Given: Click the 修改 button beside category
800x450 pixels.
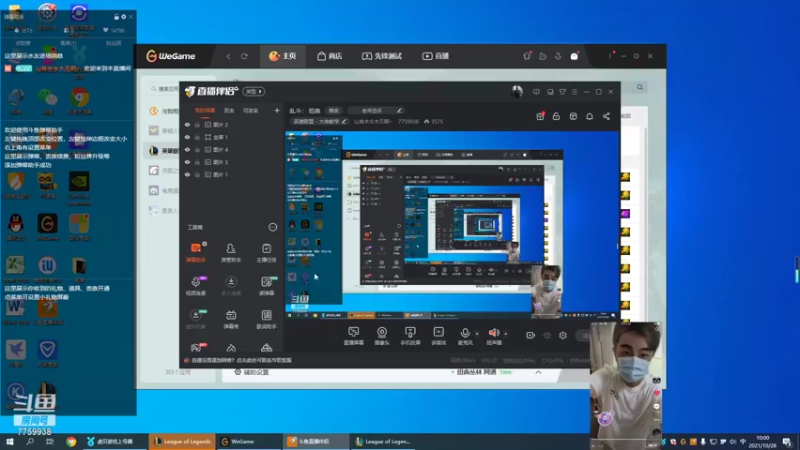Looking at the screenshot, I should pyautogui.click(x=334, y=110).
